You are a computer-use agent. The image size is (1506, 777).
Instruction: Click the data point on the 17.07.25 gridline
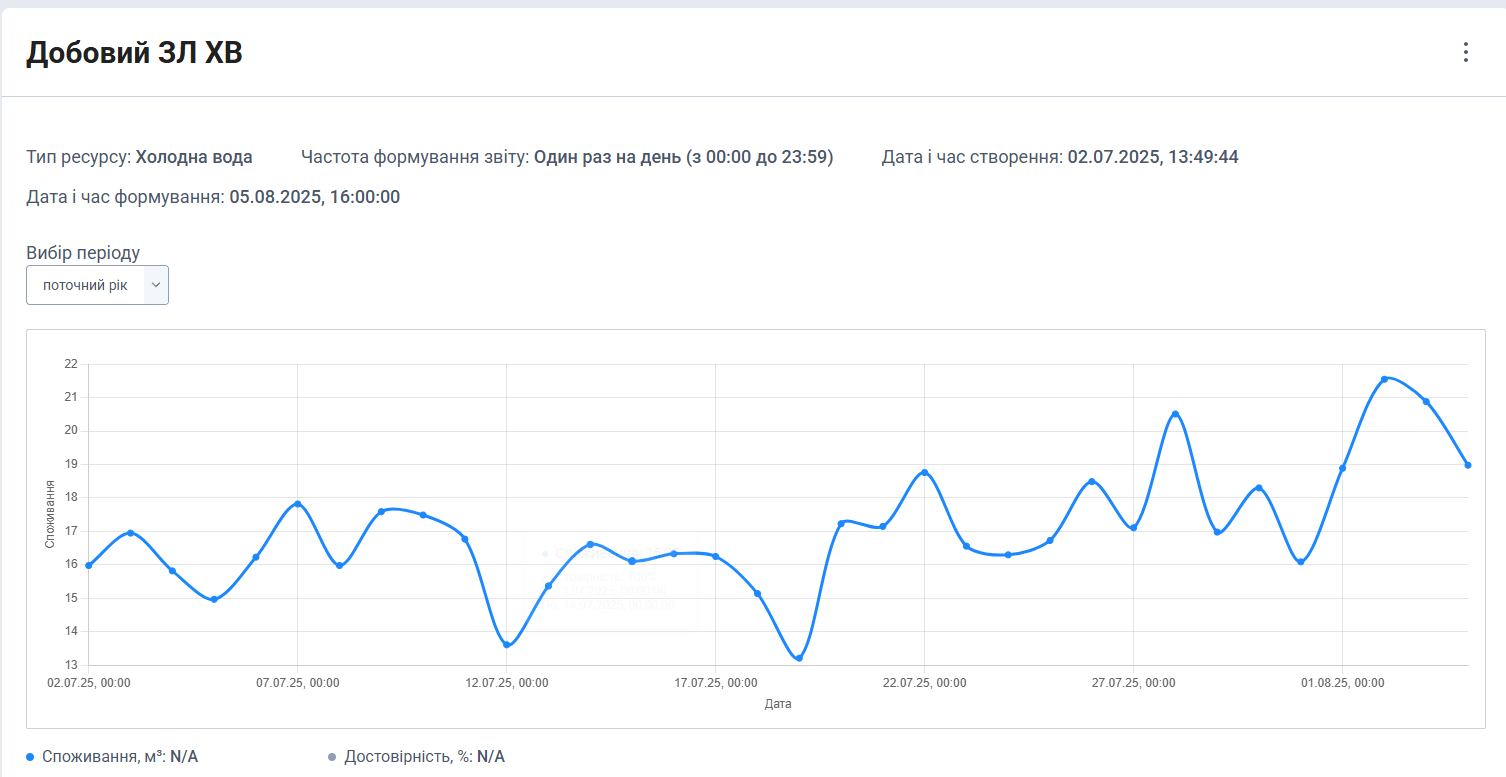(x=715, y=556)
